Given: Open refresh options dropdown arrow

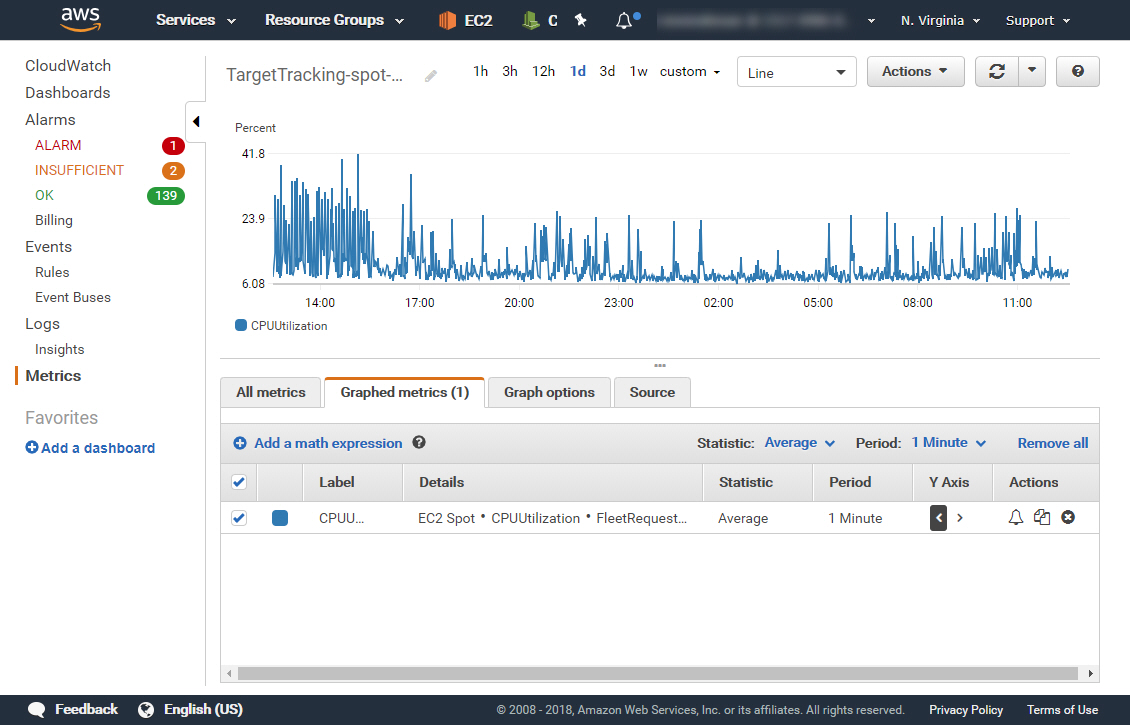Looking at the screenshot, I should pos(1032,71).
